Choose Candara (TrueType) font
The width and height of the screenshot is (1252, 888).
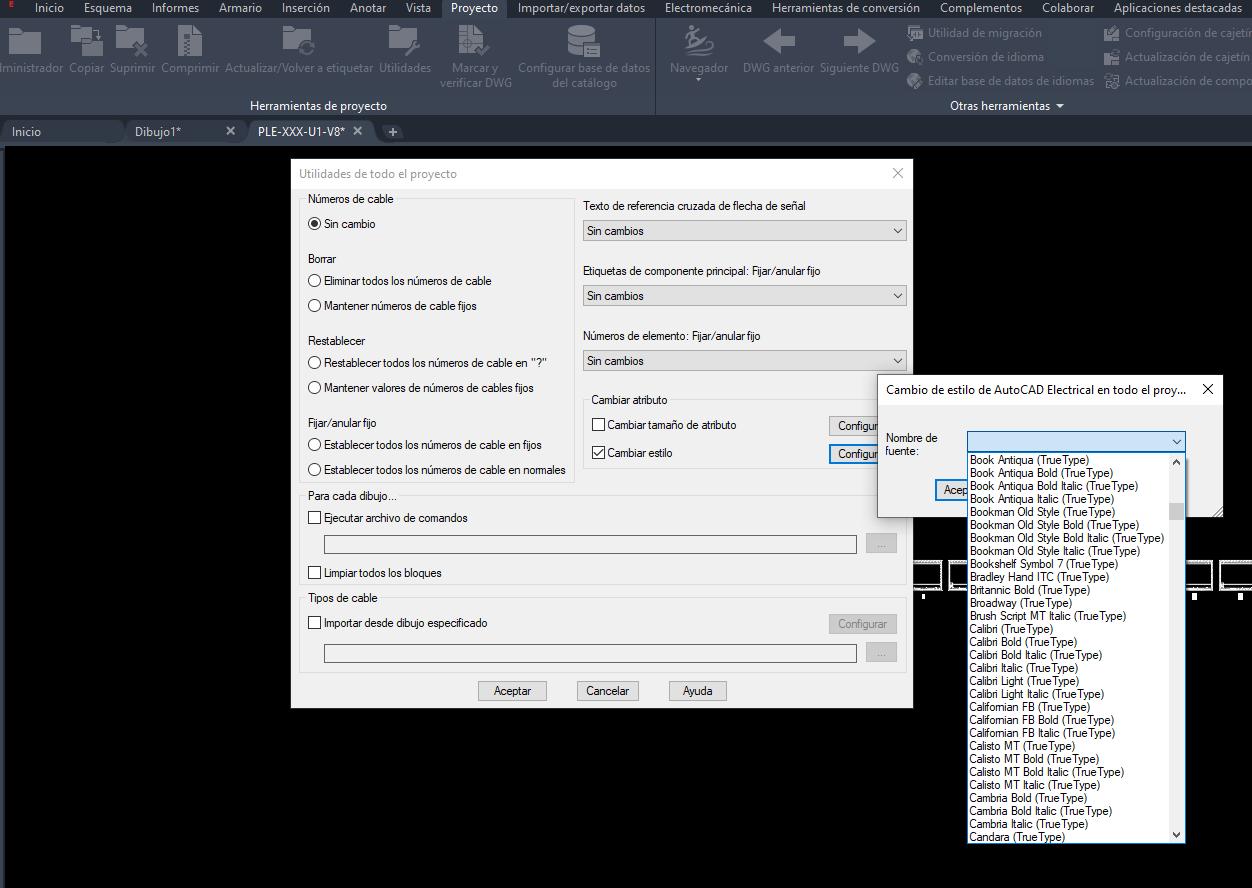1068,837
